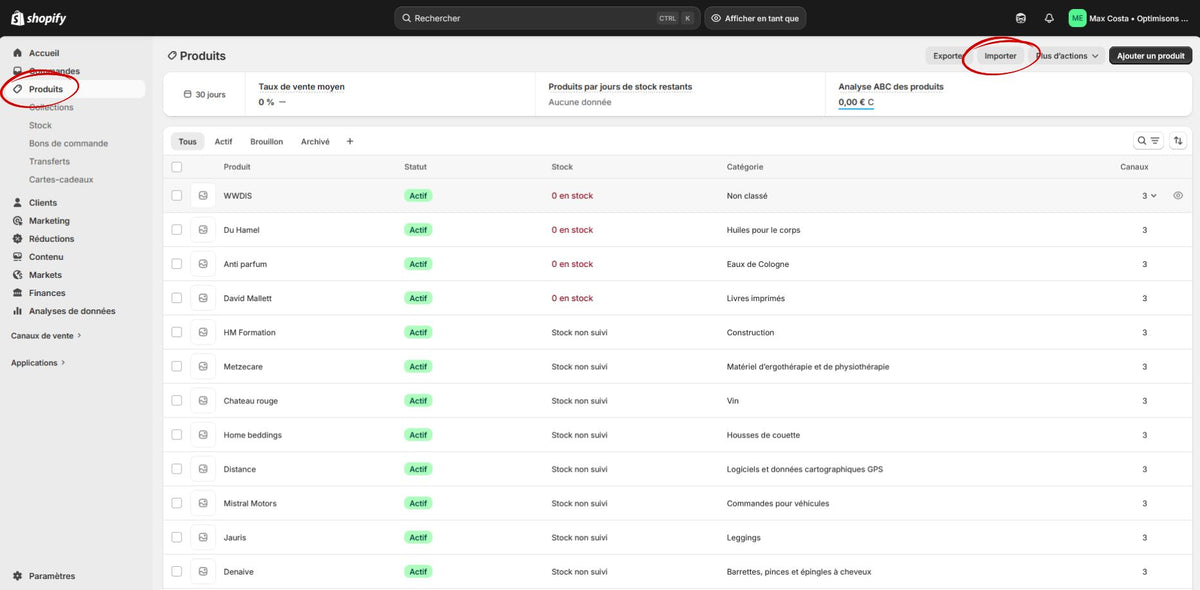Screen dimensions: 1200x590
Task: Open Transferts in the sidebar
Action: [49, 161]
